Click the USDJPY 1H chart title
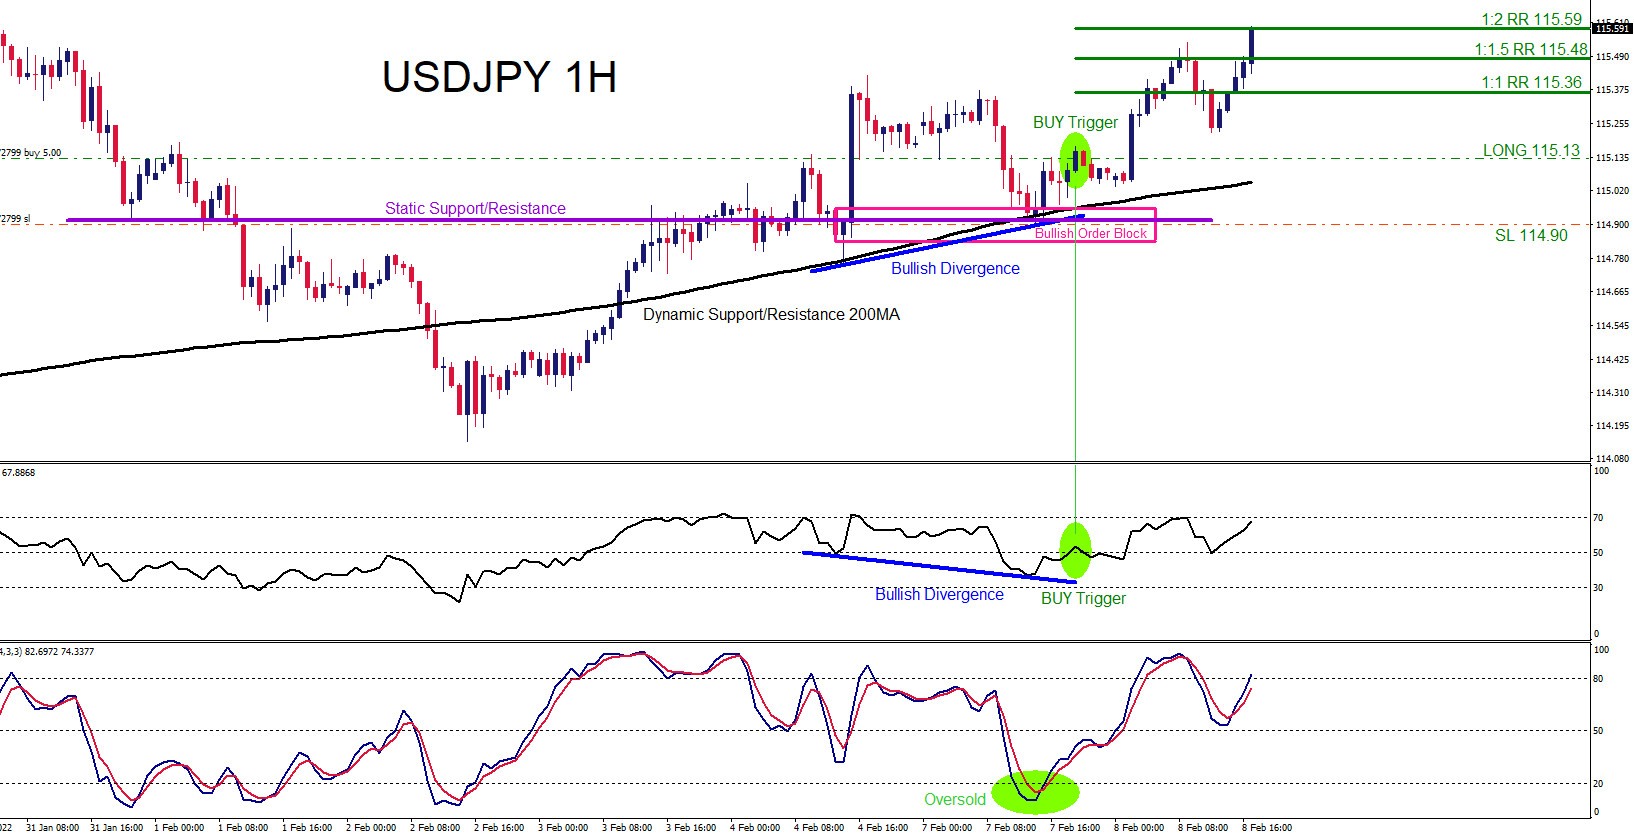This screenshot has height=838, width=1634. click(x=499, y=78)
